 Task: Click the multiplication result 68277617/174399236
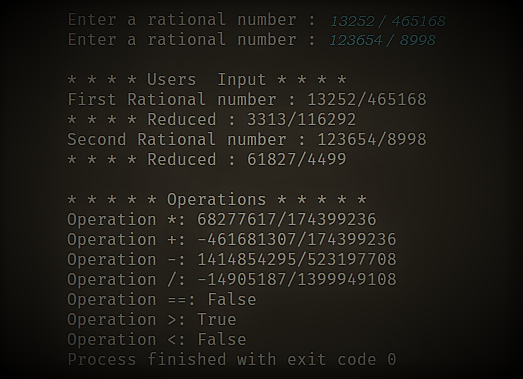coord(287,220)
